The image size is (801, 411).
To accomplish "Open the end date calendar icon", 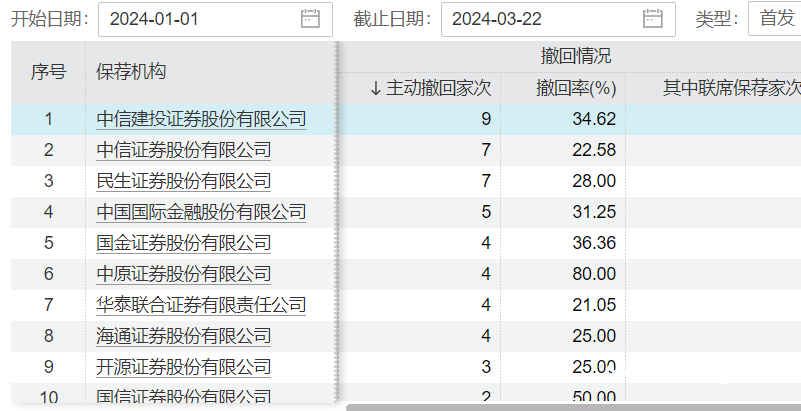I will pos(652,19).
